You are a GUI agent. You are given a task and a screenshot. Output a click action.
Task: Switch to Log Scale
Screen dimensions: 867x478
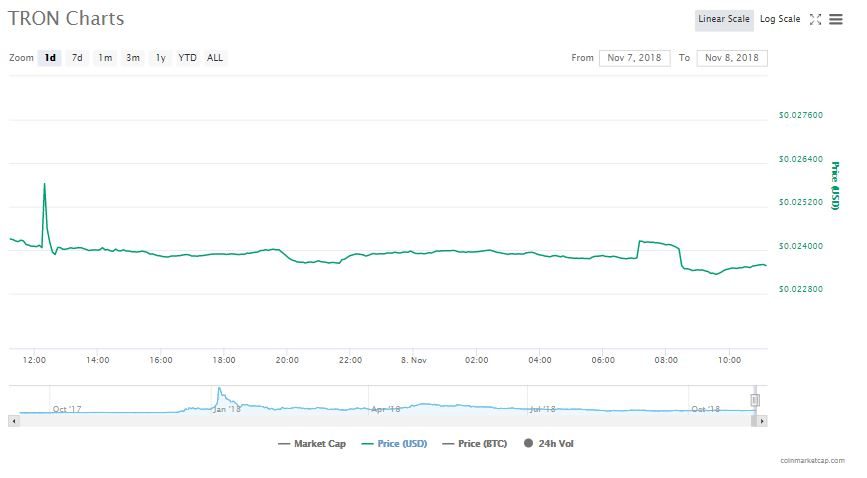780,19
